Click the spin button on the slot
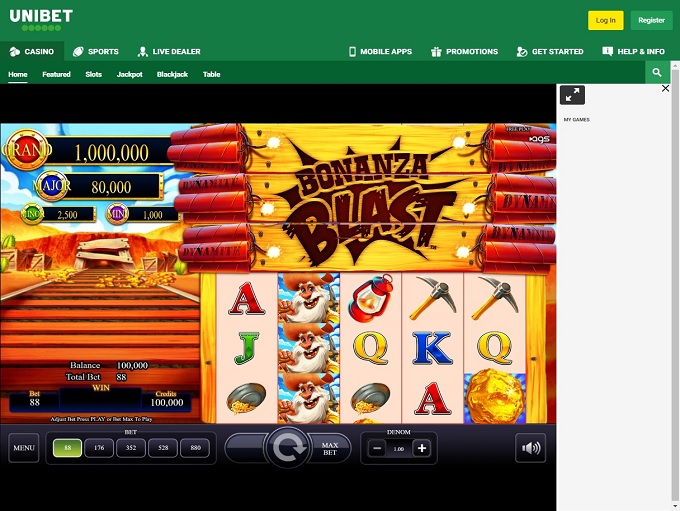This screenshot has width=680, height=511. pyautogui.click(x=288, y=448)
